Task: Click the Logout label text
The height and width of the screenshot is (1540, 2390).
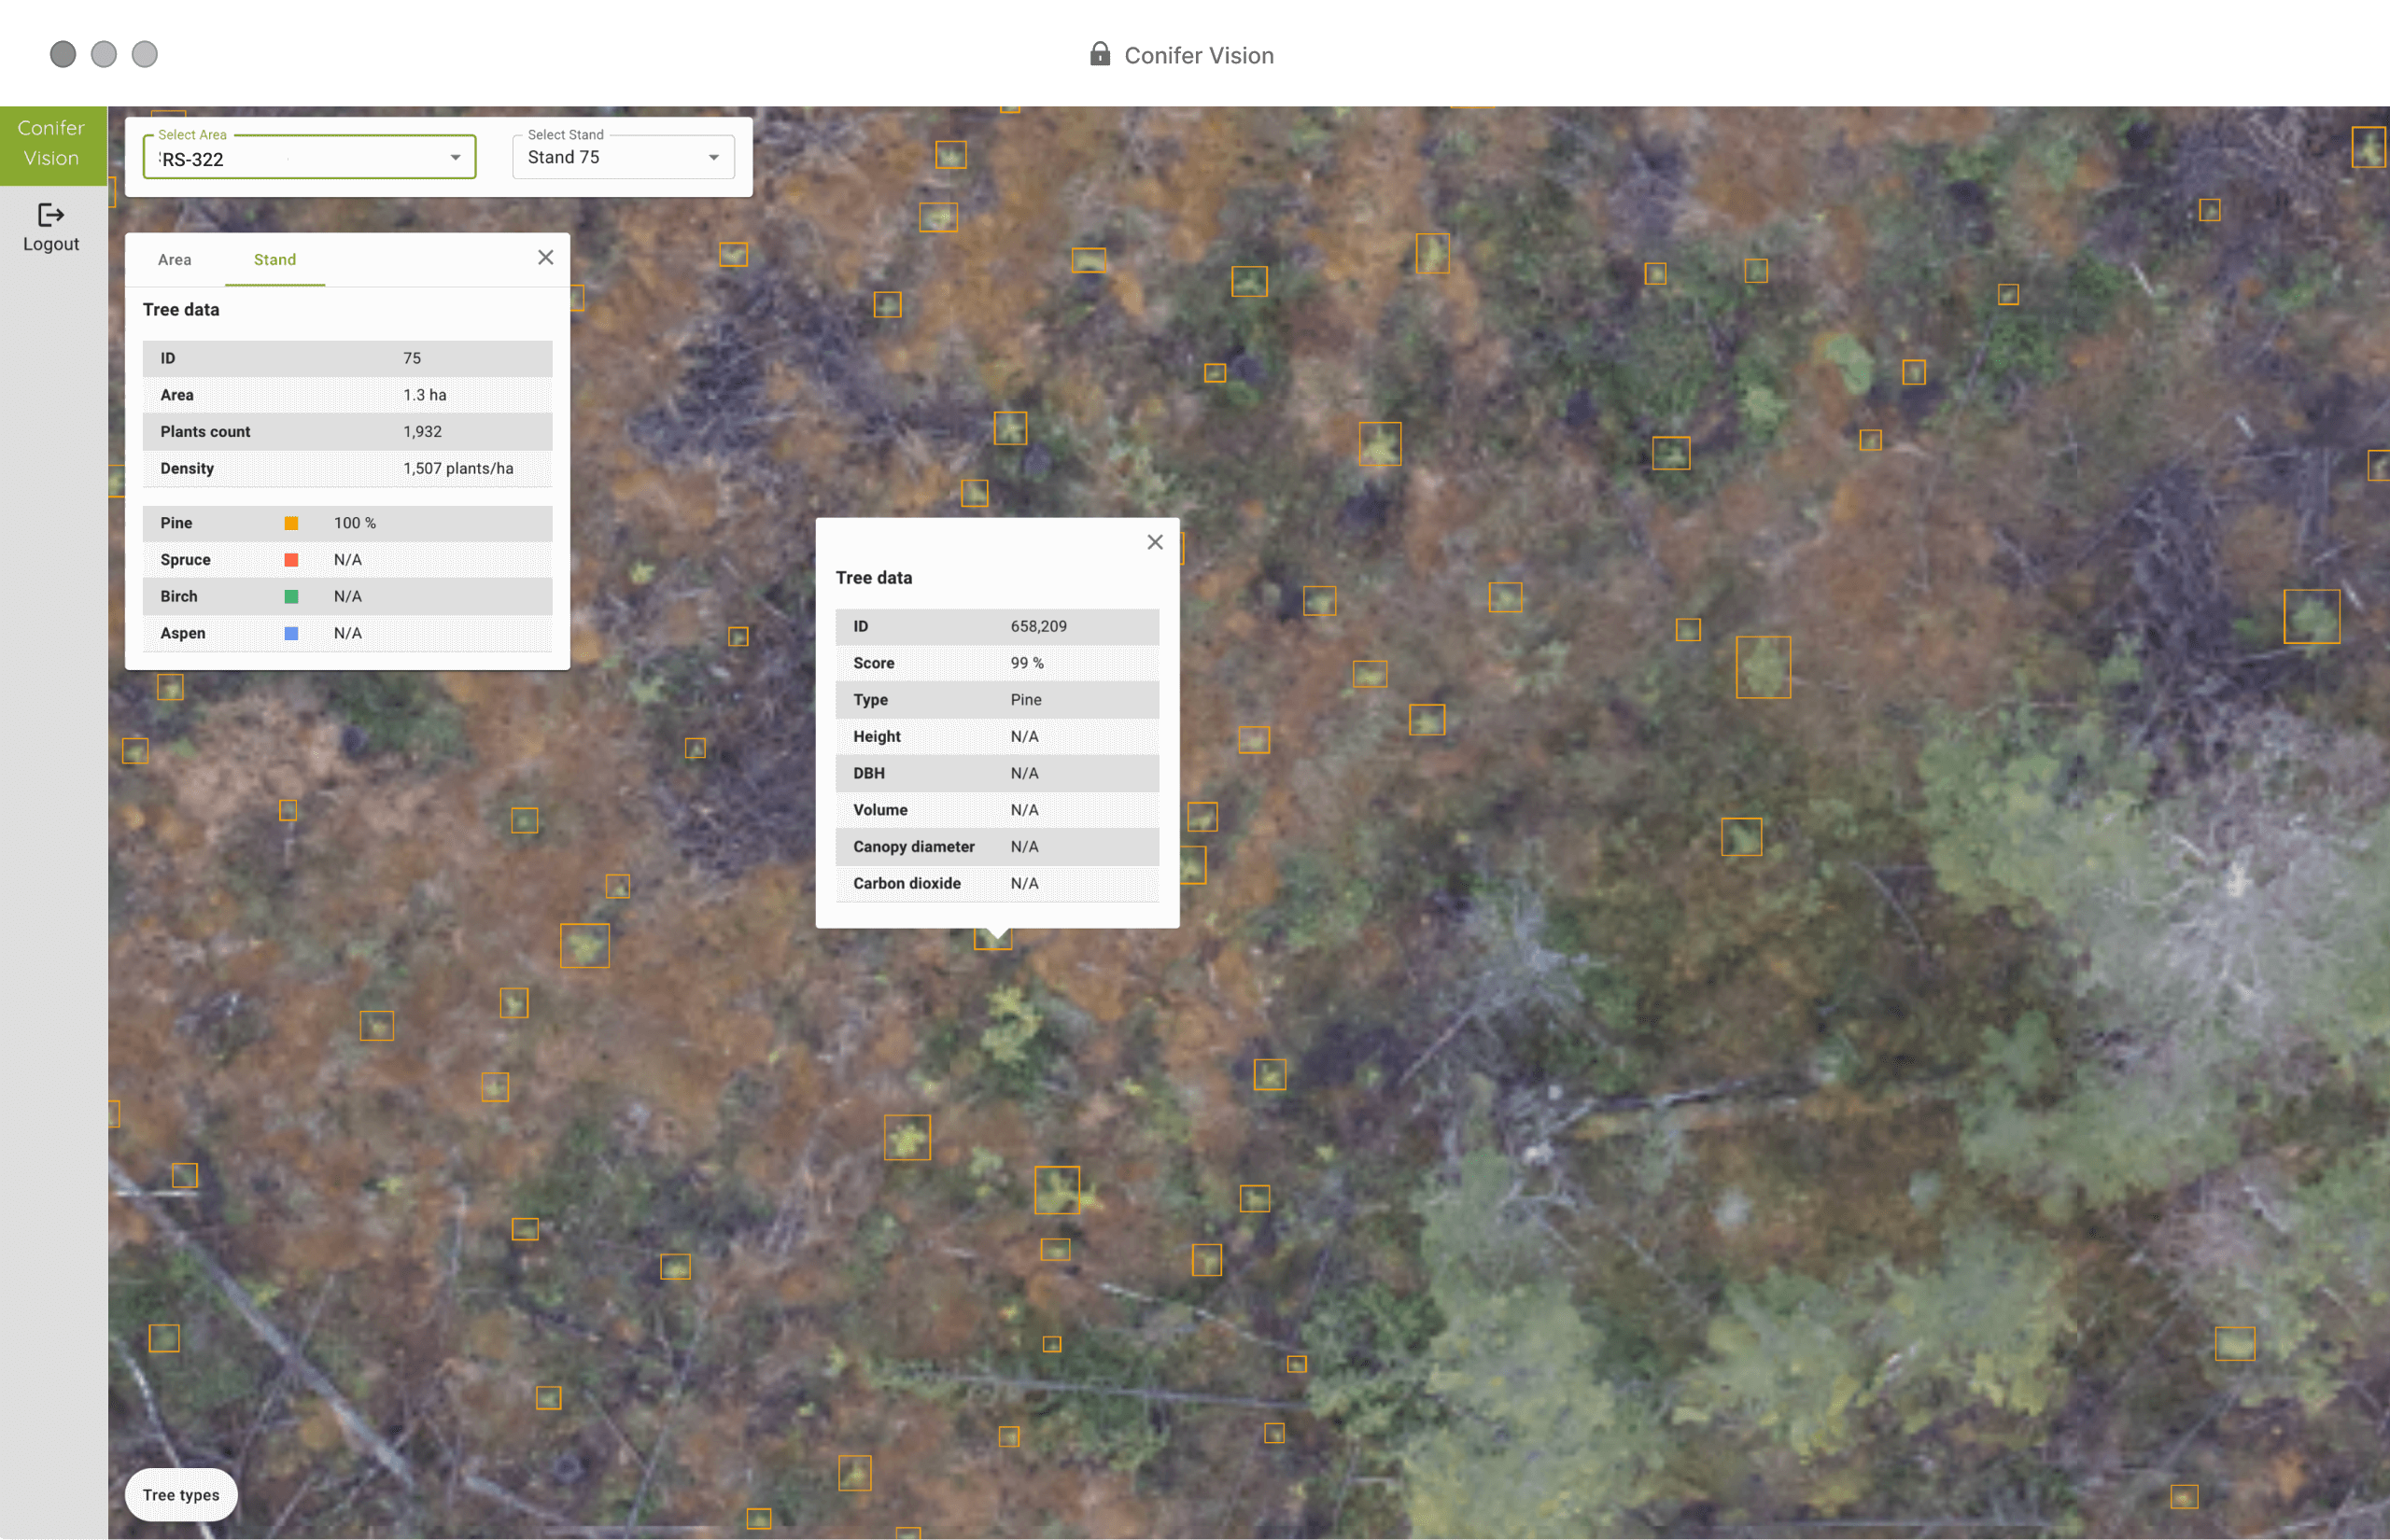Action: click(51, 244)
